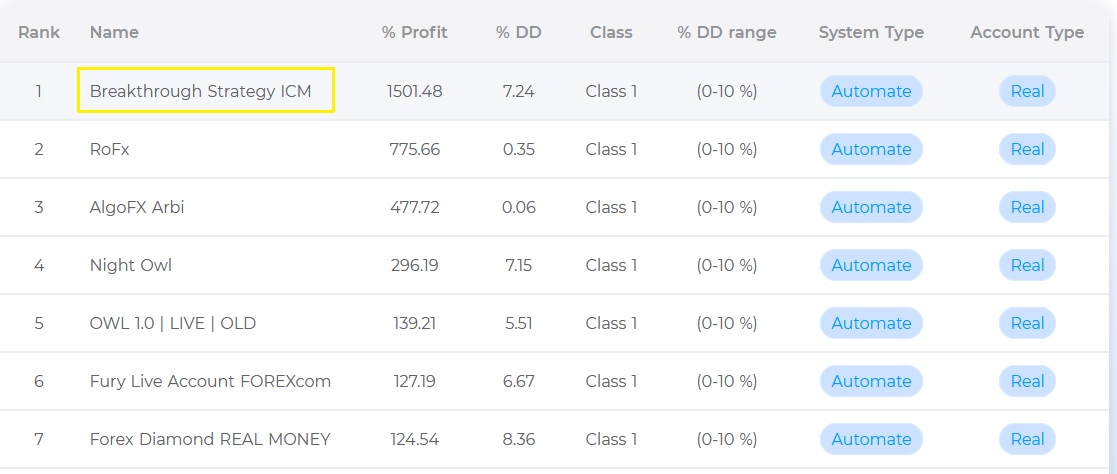The width and height of the screenshot is (1117, 474).
Task: Select AlgoFX Arbi in the table
Action: [x=137, y=207]
